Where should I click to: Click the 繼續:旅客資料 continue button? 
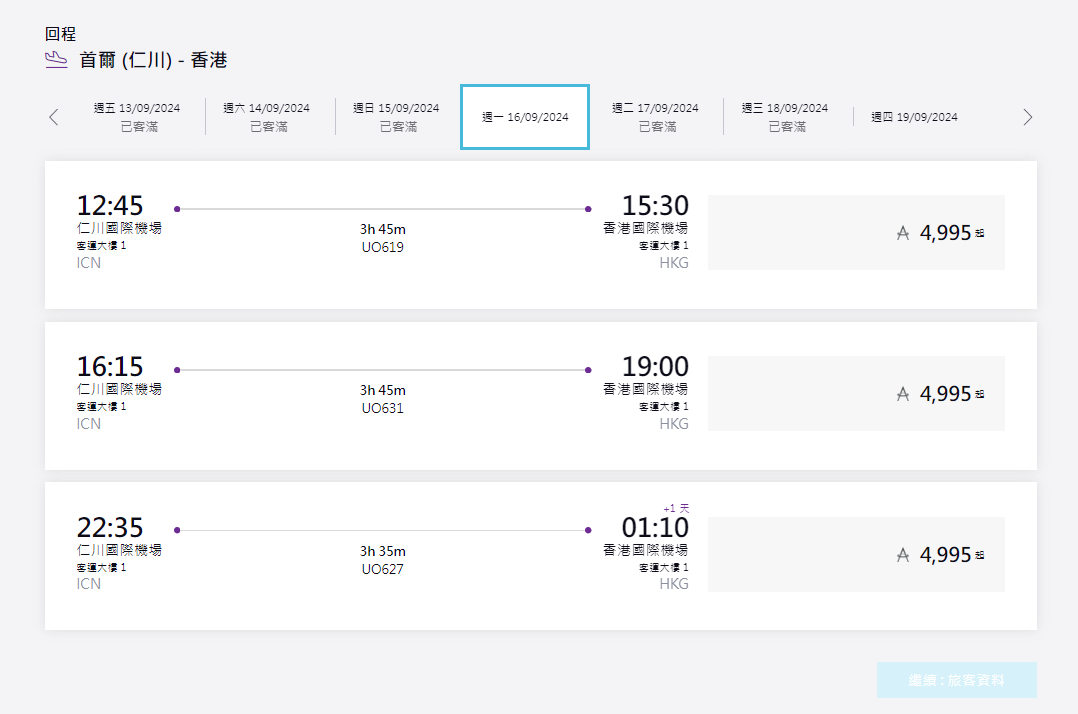(957, 680)
